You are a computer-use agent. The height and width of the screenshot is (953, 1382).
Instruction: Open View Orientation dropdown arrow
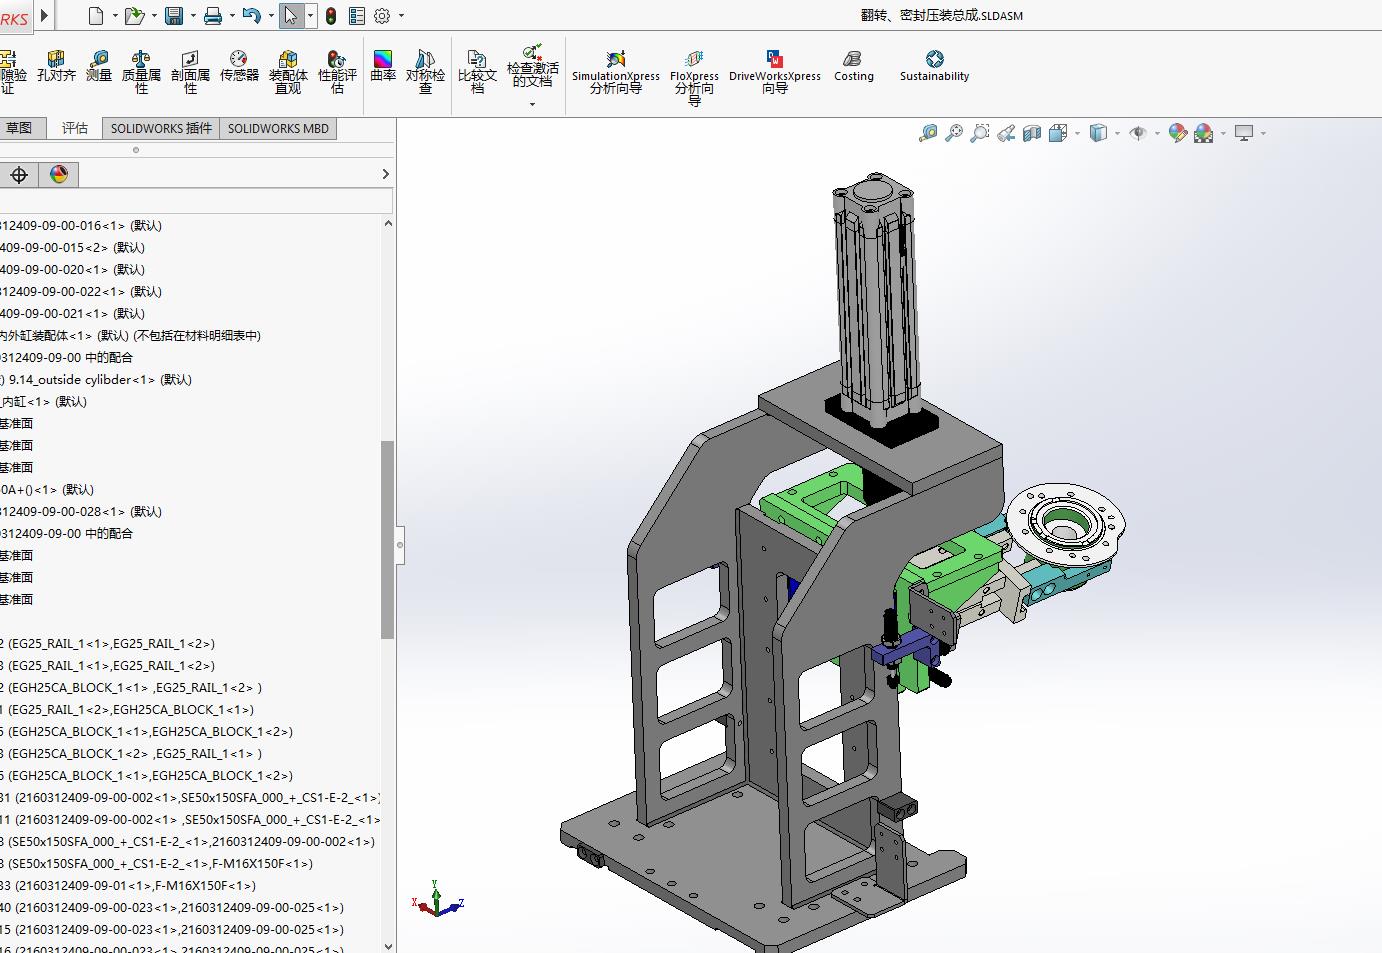(x=1077, y=133)
